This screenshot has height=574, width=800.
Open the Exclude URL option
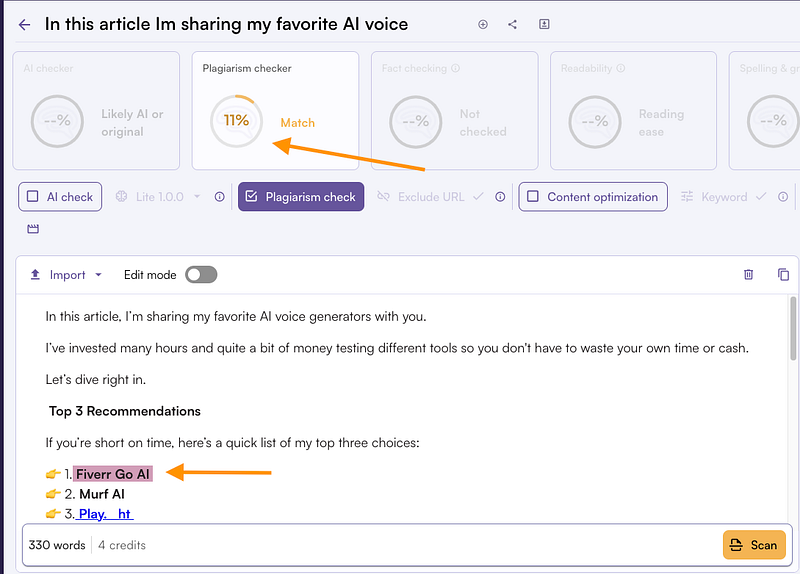(430, 197)
